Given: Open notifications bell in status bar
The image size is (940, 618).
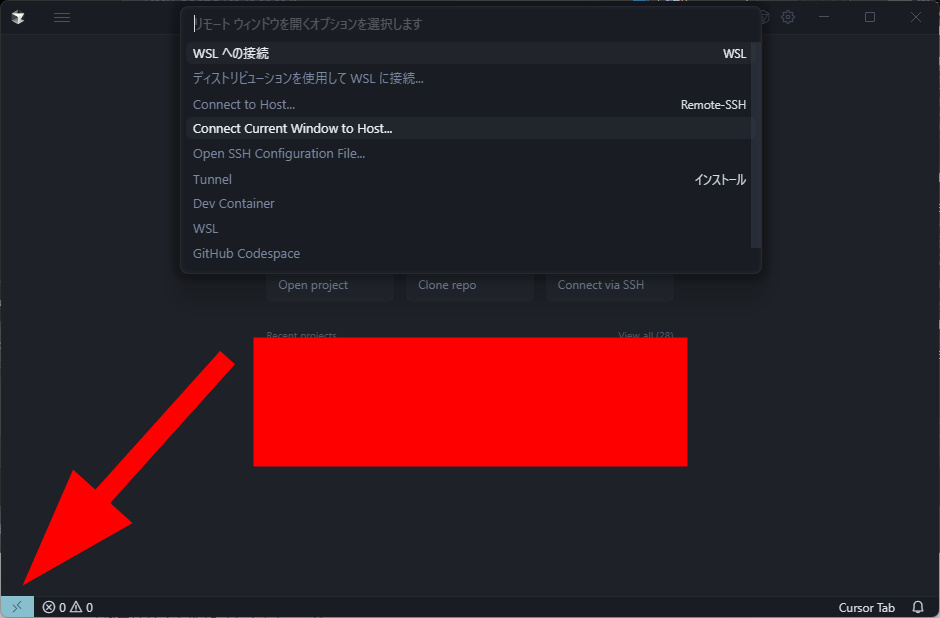Looking at the screenshot, I should (917, 607).
